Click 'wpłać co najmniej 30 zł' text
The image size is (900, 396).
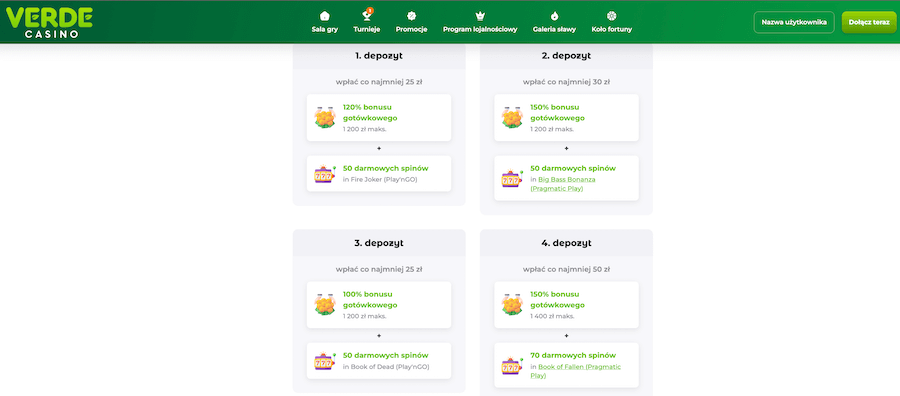pyautogui.click(x=566, y=82)
